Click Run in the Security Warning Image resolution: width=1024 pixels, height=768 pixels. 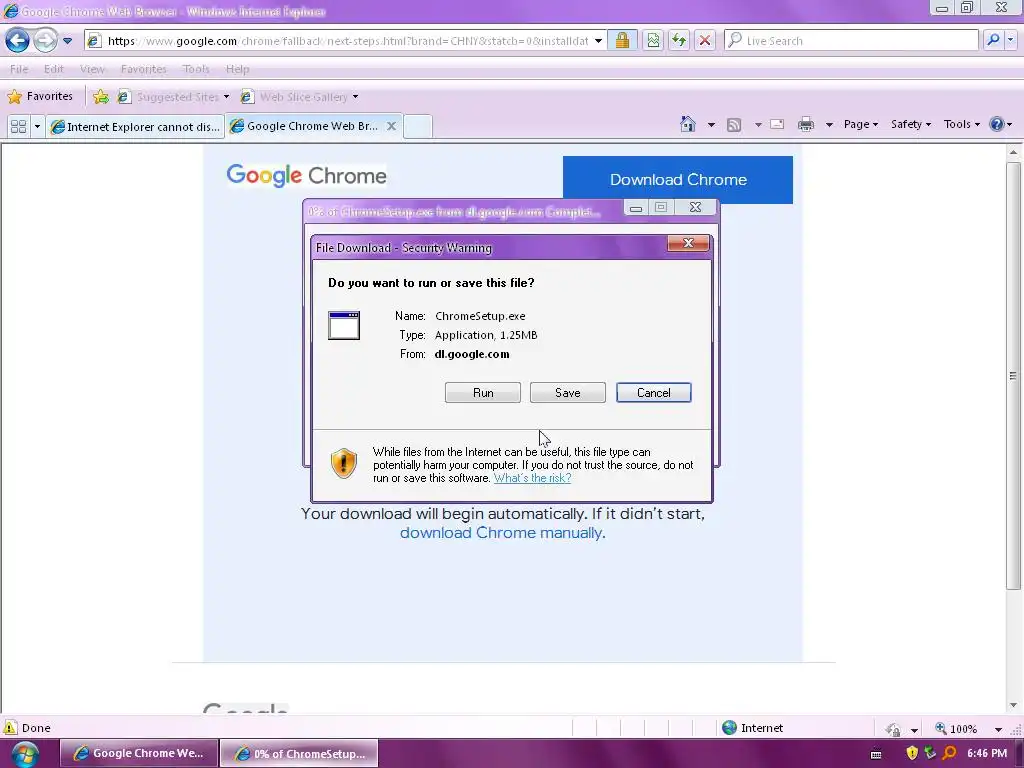pyautogui.click(x=483, y=392)
